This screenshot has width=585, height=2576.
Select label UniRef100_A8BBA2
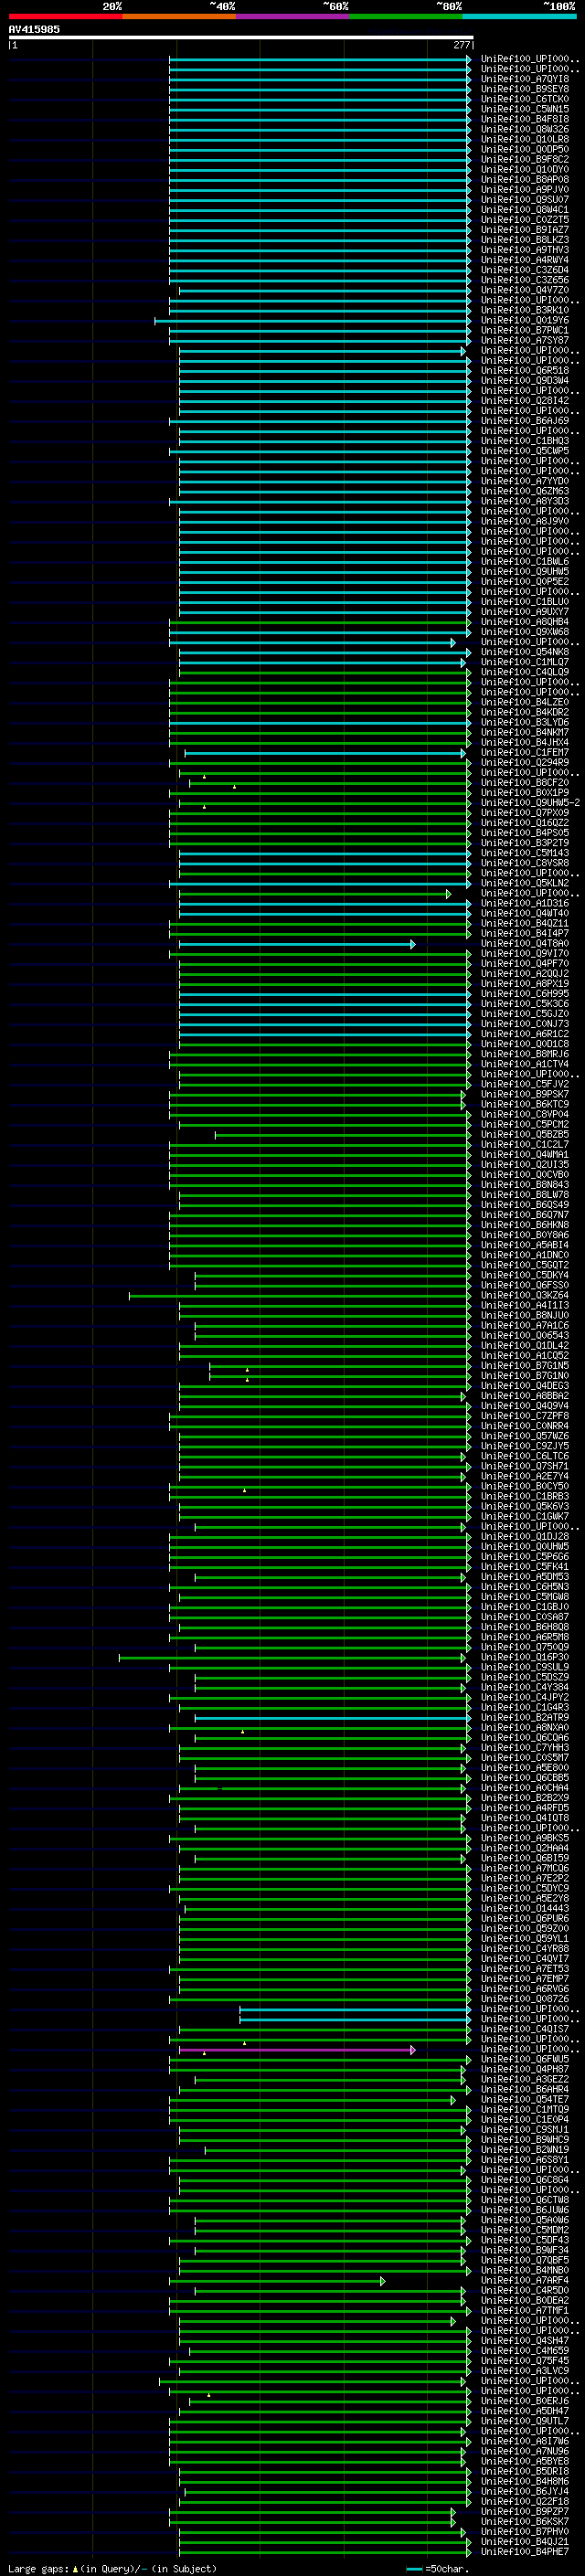click(x=525, y=1396)
